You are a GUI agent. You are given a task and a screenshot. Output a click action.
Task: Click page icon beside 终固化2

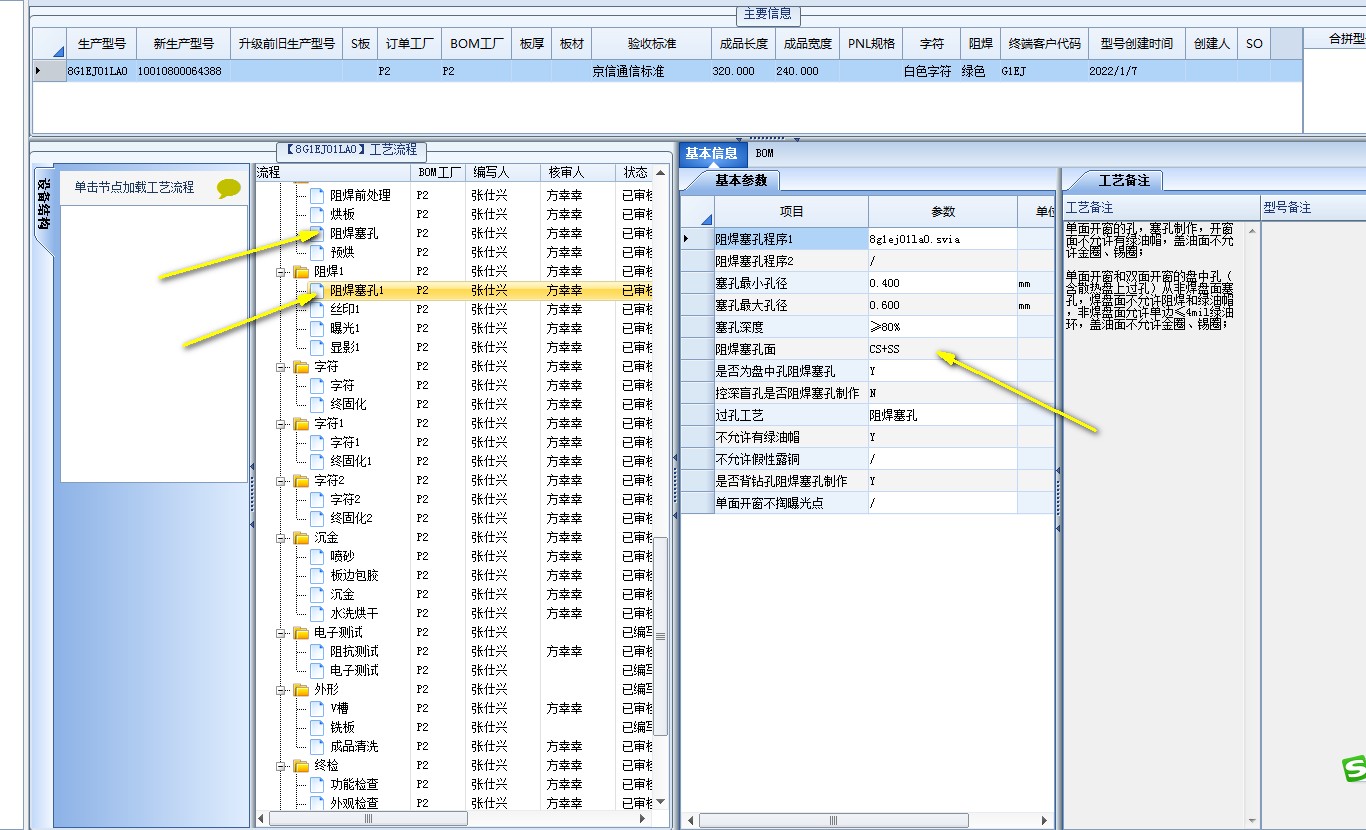click(317, 518)
